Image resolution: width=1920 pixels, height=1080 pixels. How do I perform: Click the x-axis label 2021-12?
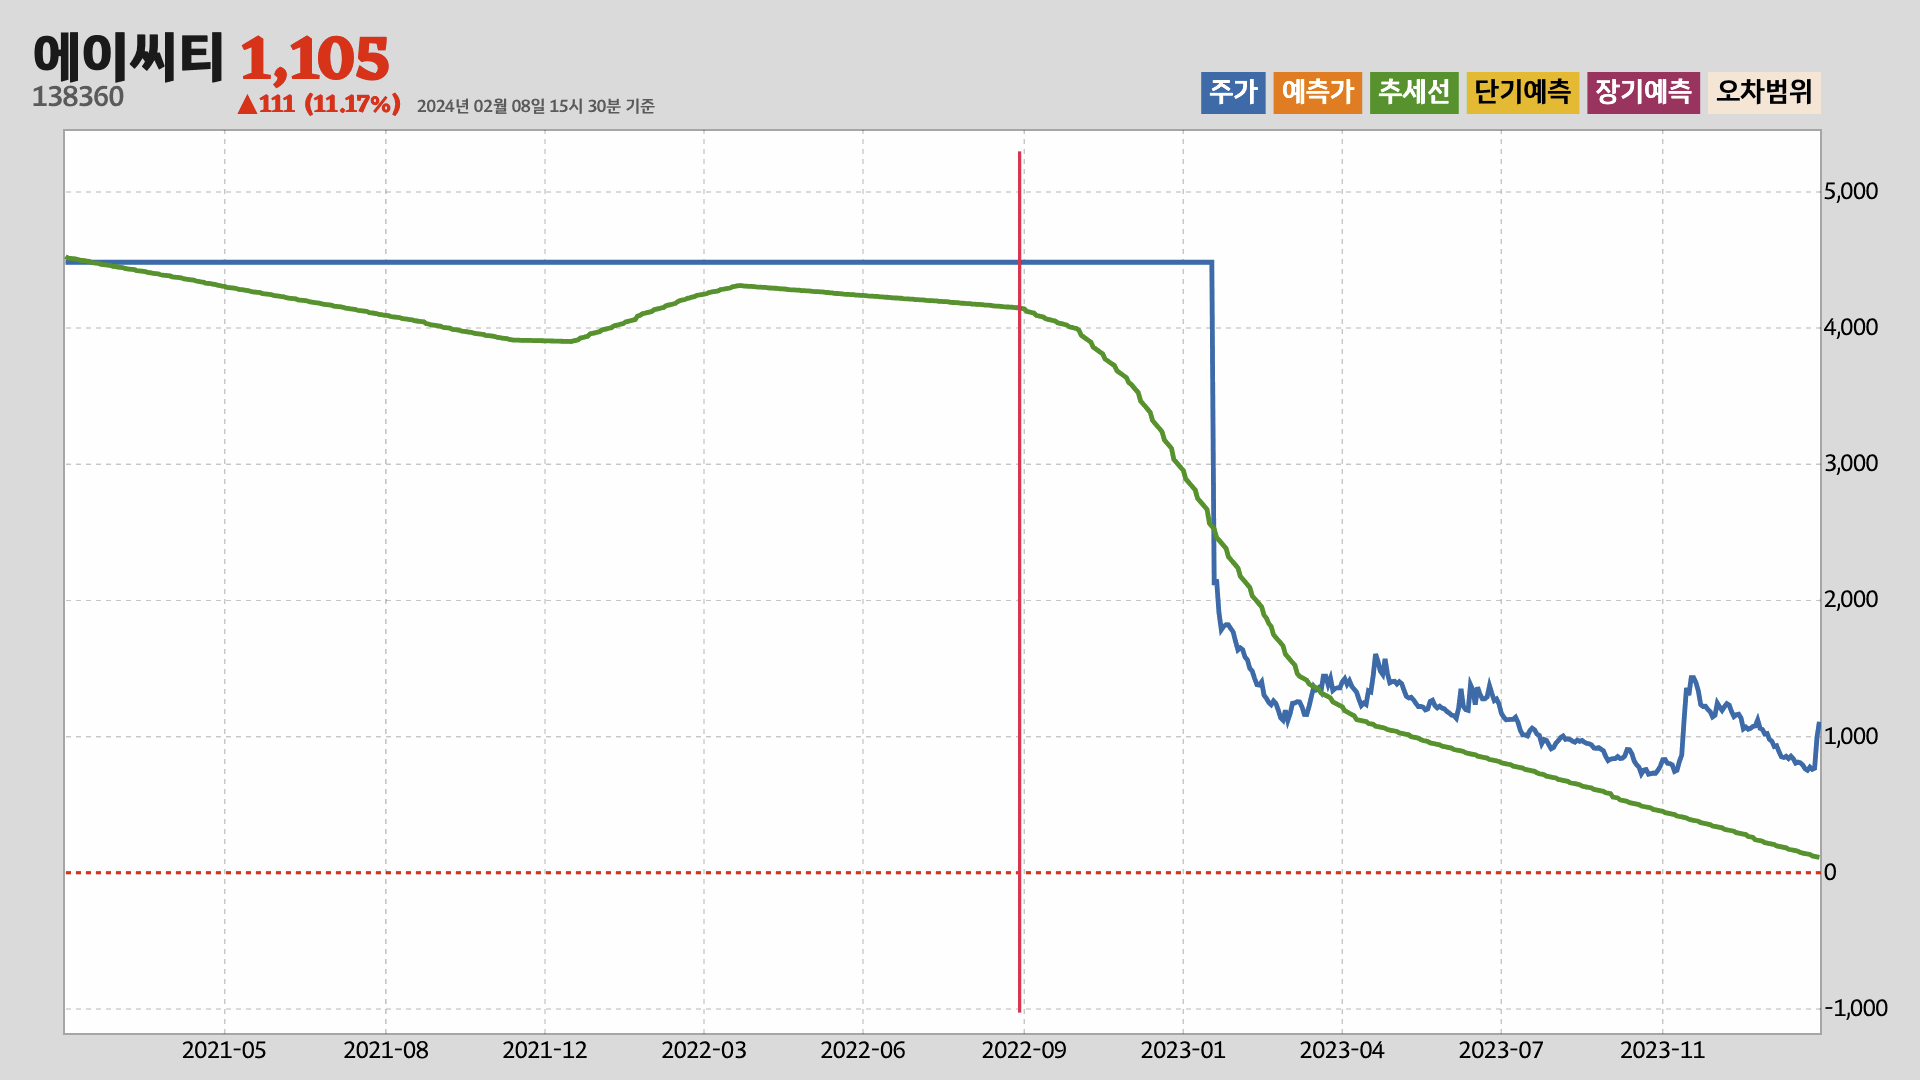(x=545, y=1050)
